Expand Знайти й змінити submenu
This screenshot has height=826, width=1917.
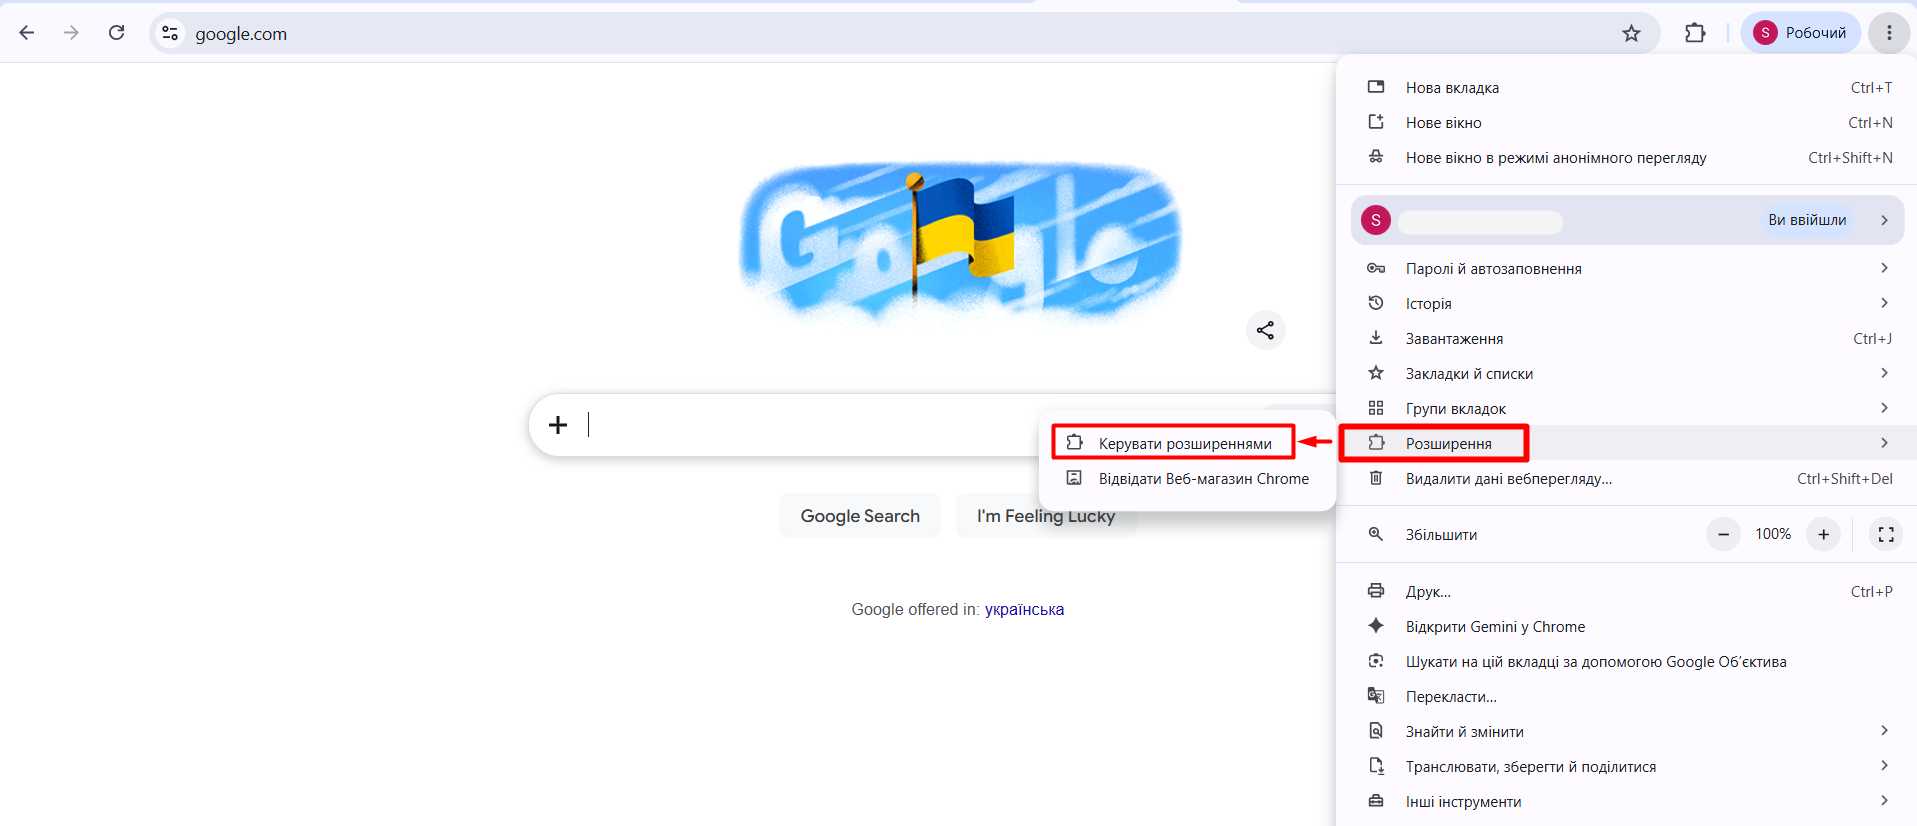pyautogui.click(x=1627, y=732)
